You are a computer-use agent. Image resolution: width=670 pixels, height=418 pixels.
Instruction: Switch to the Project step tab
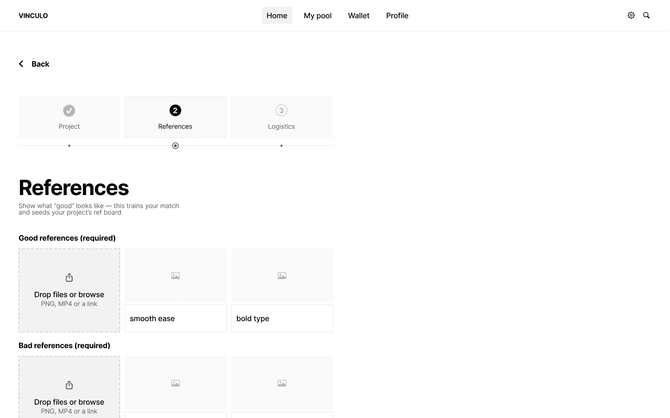pos(69,117)
